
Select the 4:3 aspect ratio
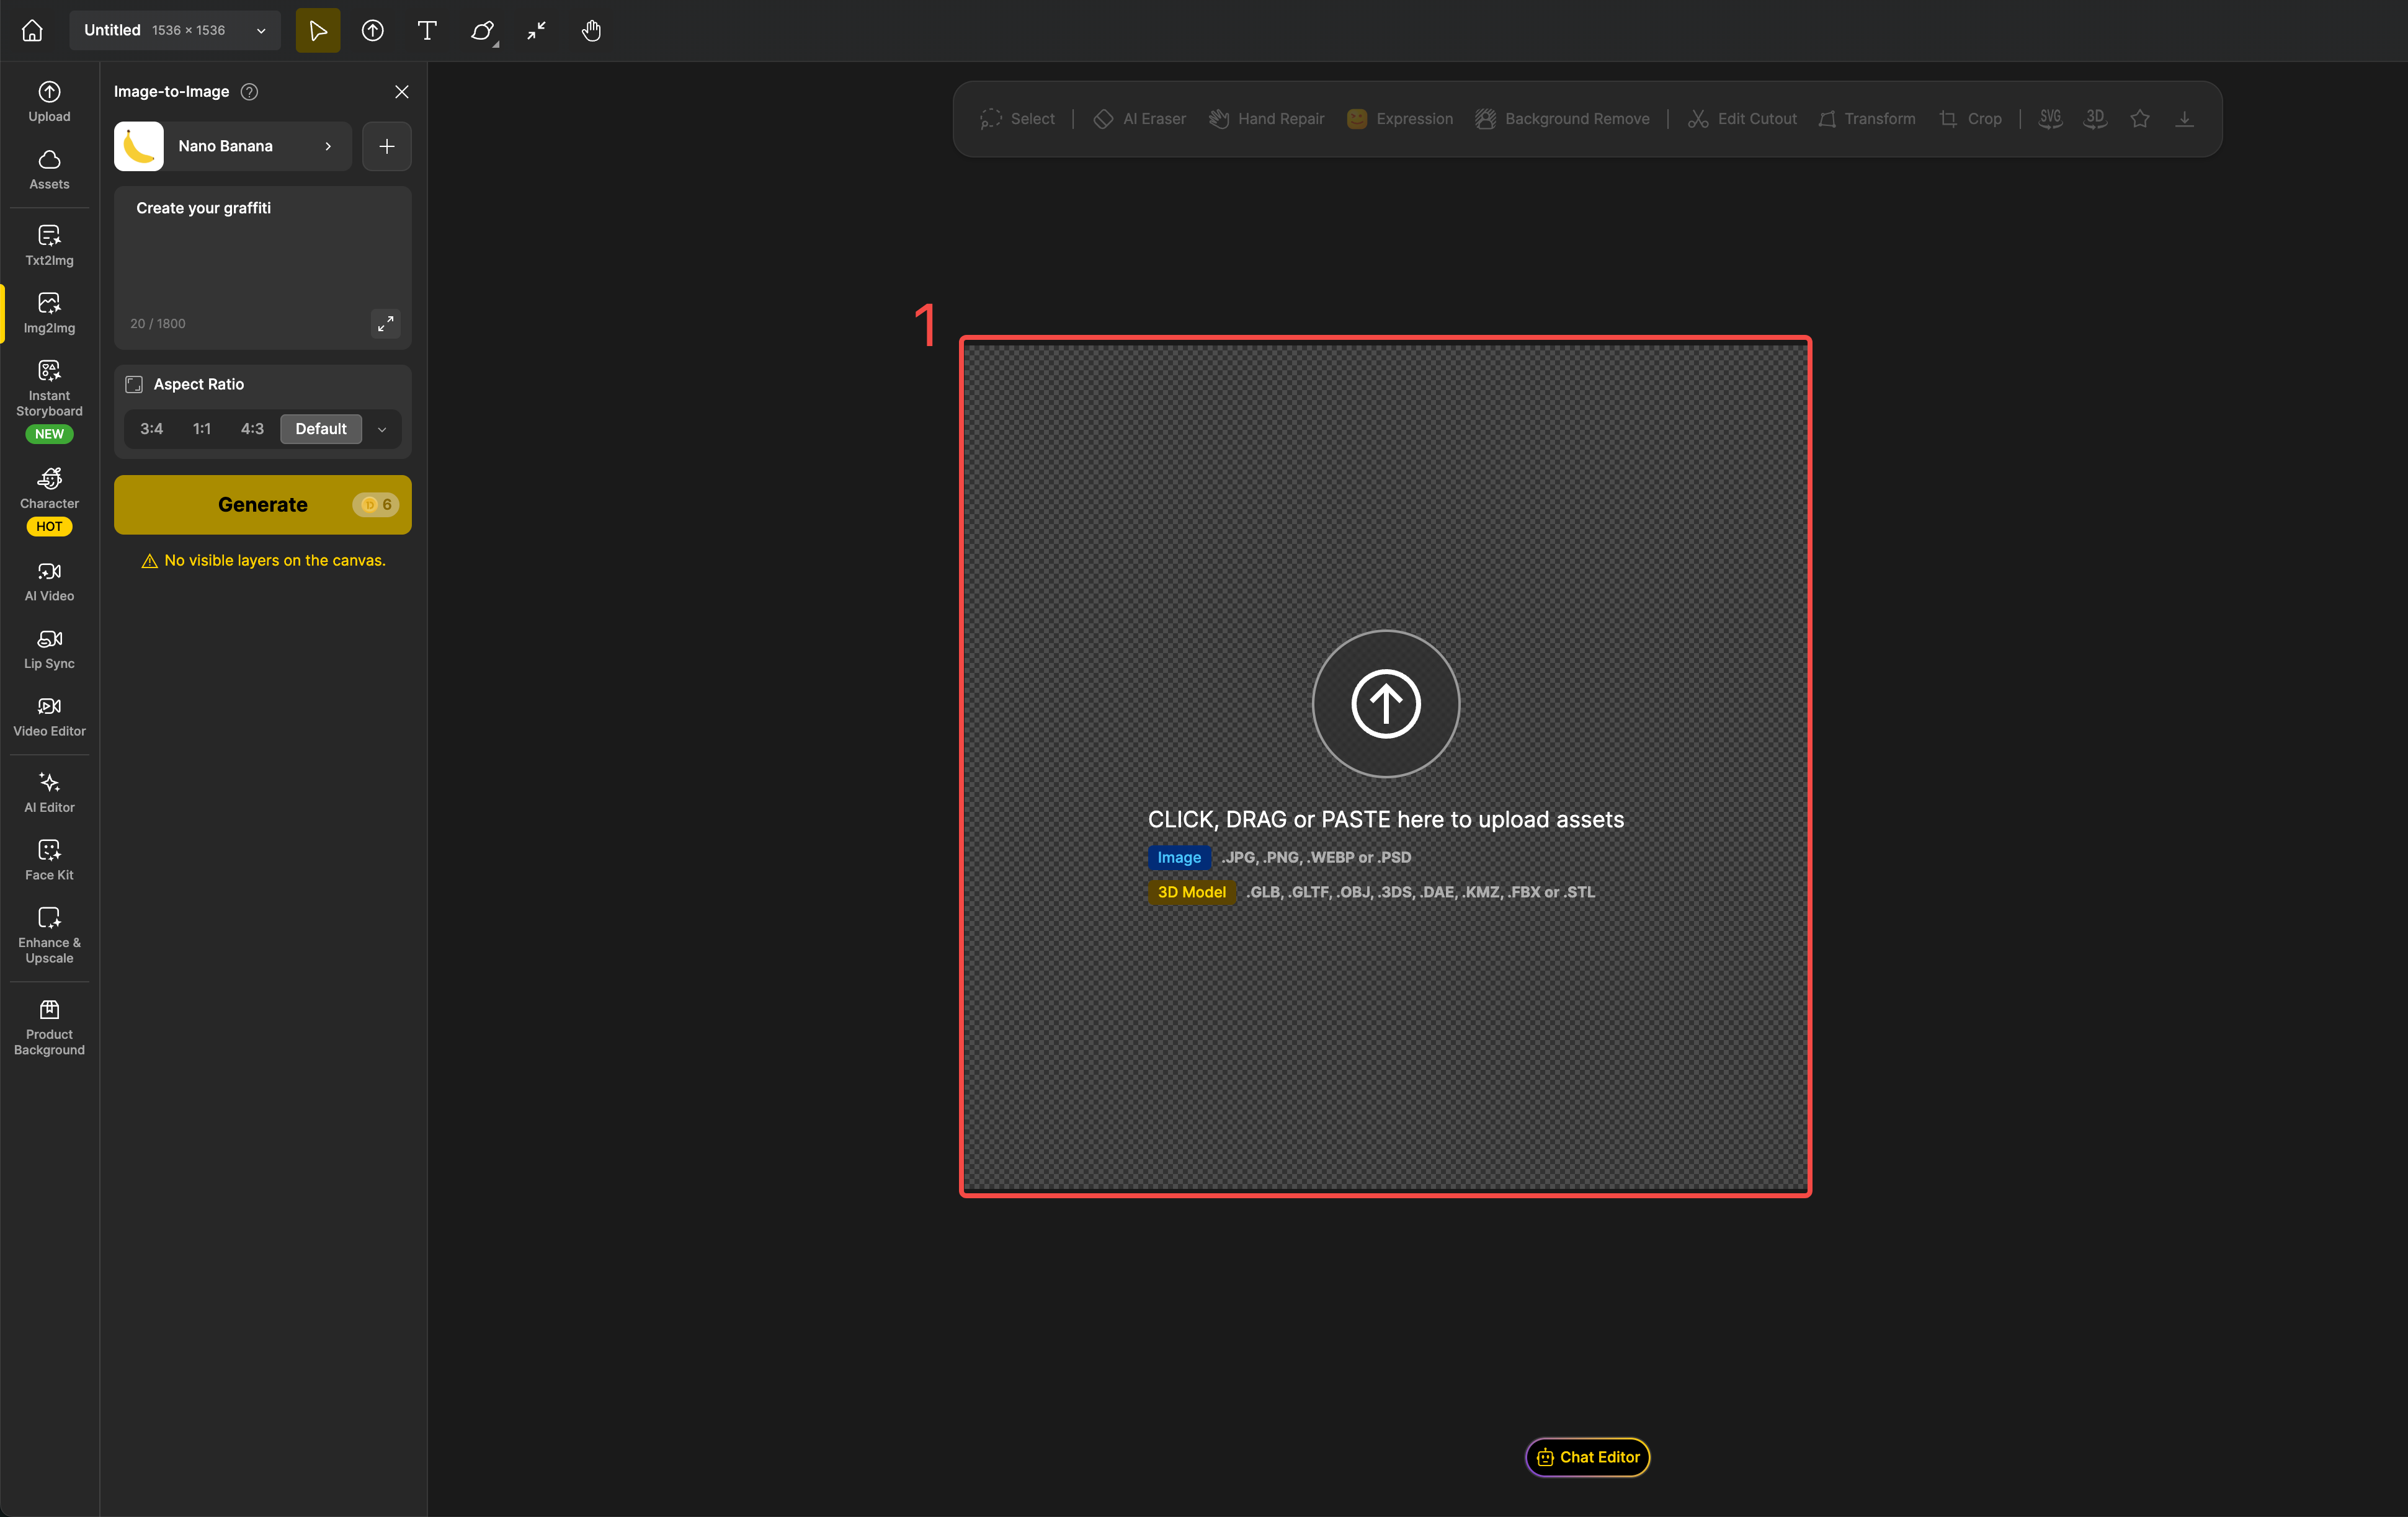point(252,428)
